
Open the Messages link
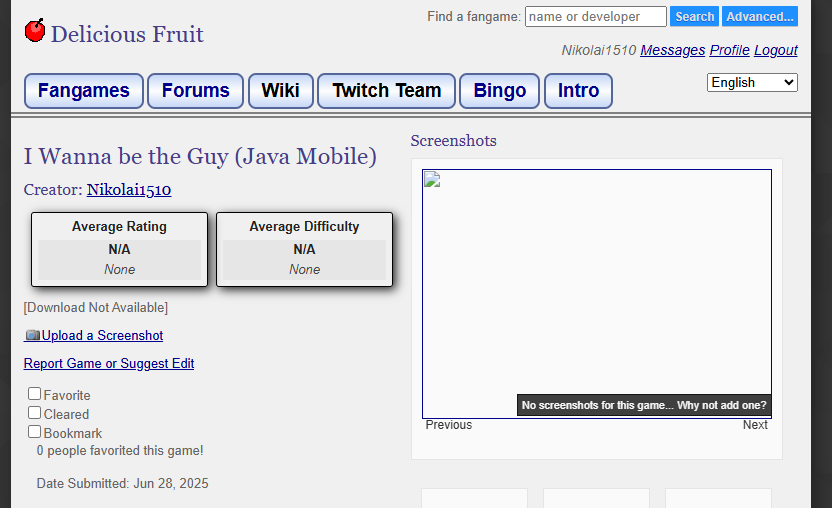point(672,50)
